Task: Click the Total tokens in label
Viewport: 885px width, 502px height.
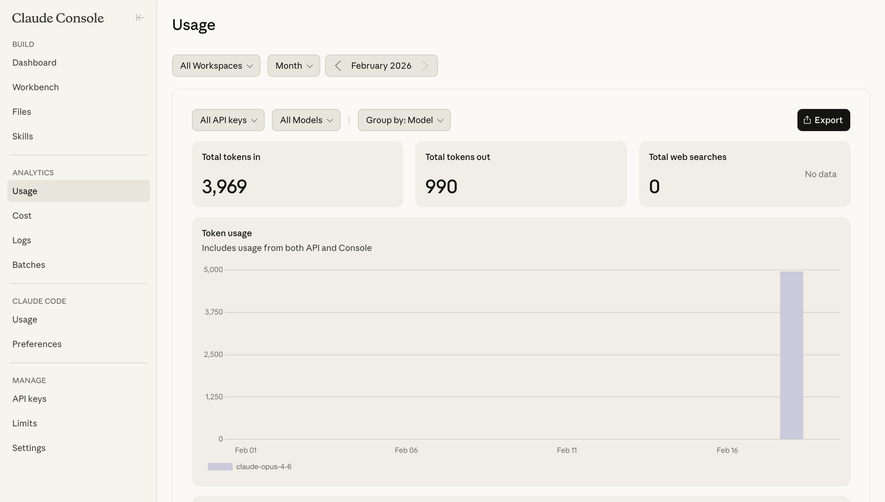Action: click(231, 157)
